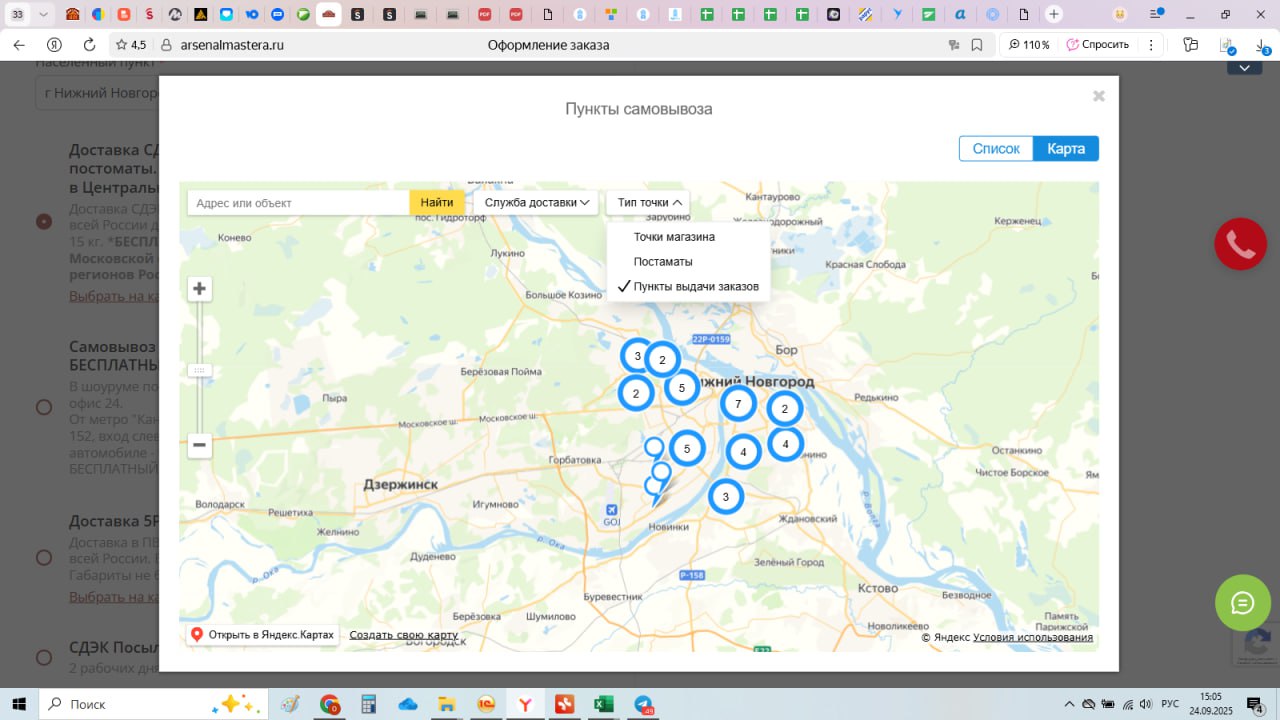Open browser tab list chevron
The height and width of the screenshot is (720, 1280).
pos(43,14)
